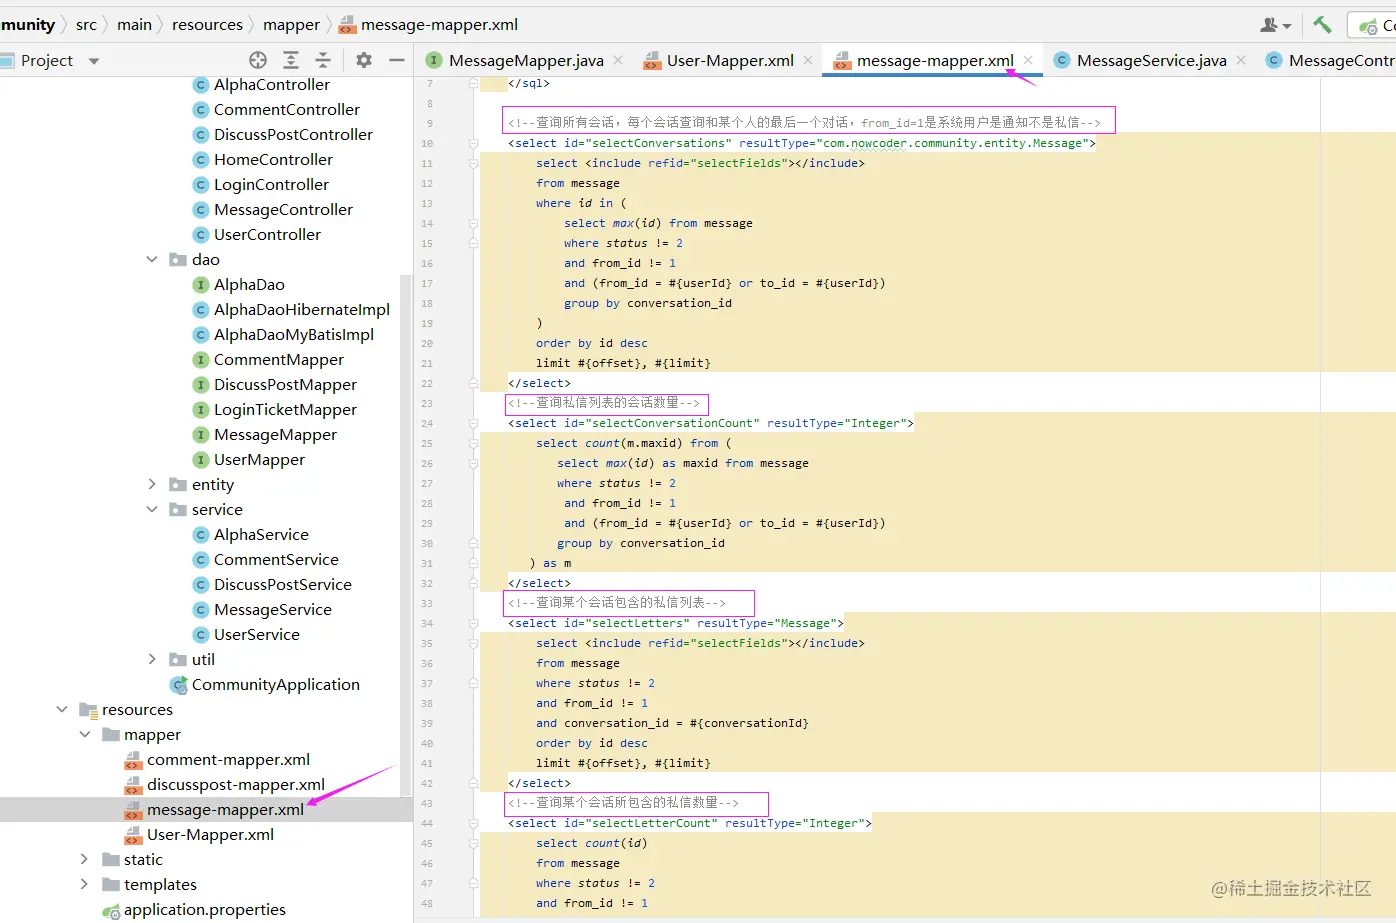Screen dimensions: 1396x923
Task: Fold the selectConversationCount block at line 24
Action: 473,423
